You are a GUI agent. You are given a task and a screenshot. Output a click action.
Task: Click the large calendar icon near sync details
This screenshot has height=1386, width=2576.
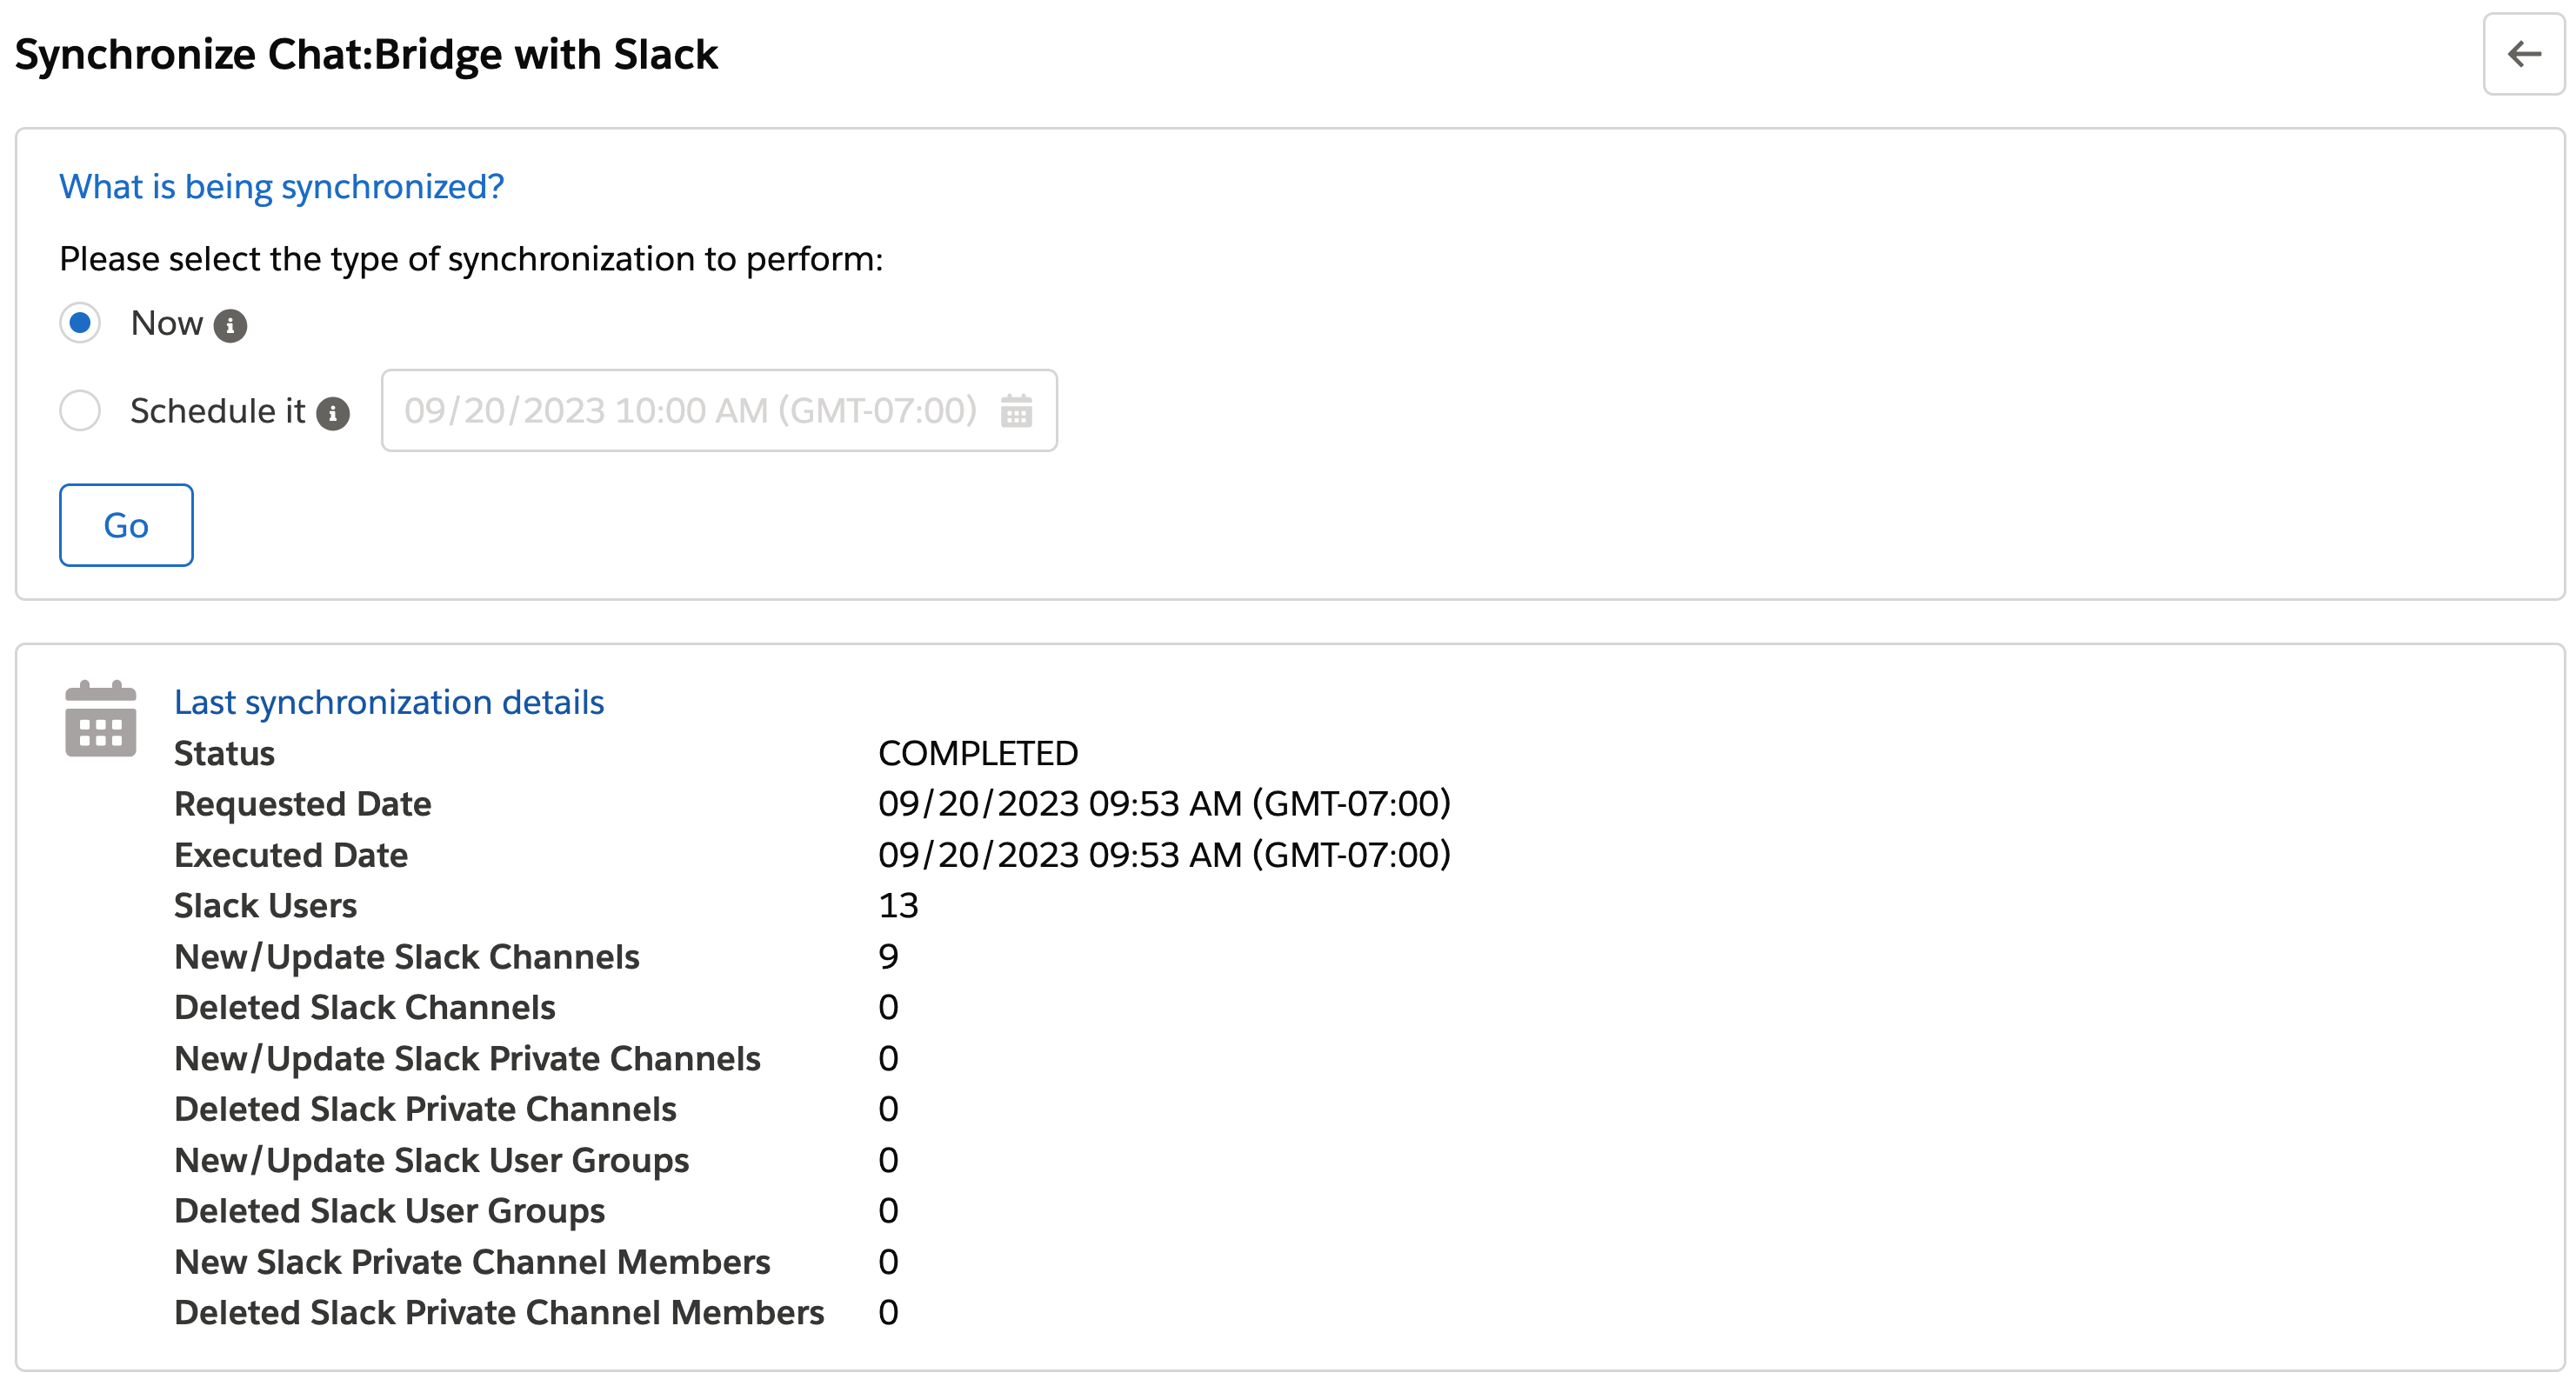click(x=100, y=719)
